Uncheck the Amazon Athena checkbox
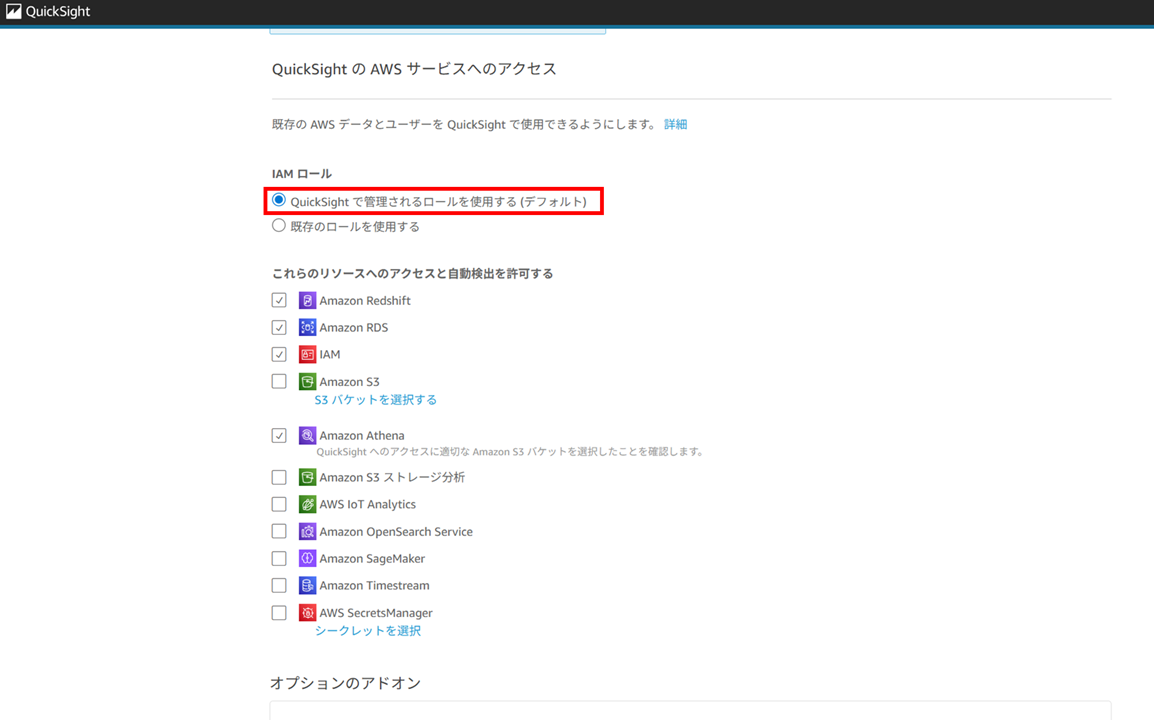 (279, 435)
